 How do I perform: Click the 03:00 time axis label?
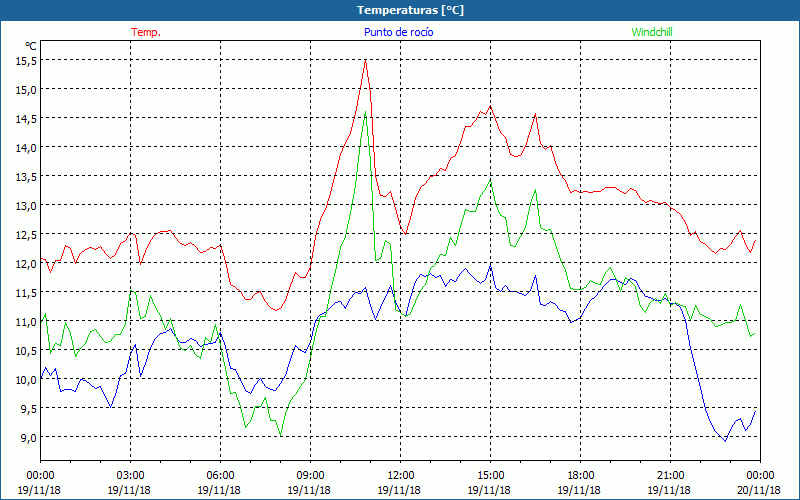tap(130, 475)
